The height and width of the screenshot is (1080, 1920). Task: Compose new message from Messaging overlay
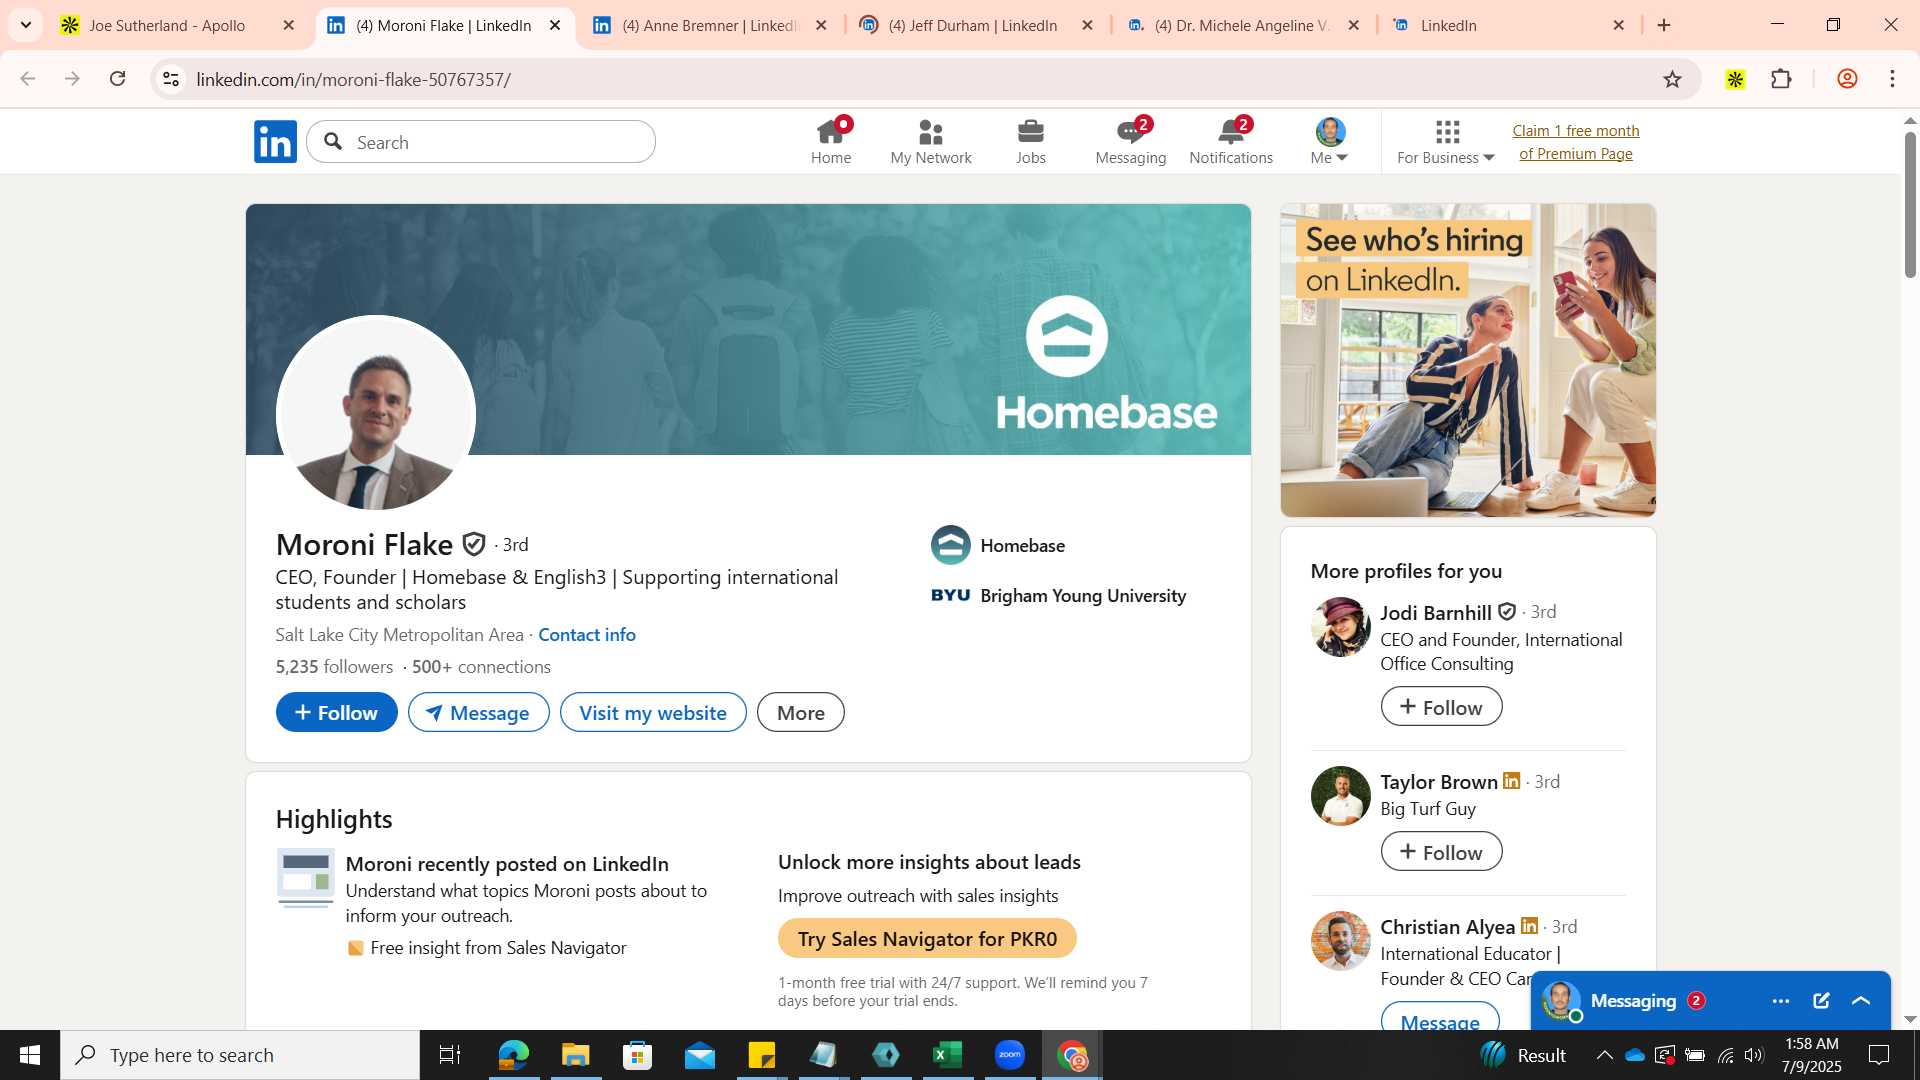(1821, 1001)
